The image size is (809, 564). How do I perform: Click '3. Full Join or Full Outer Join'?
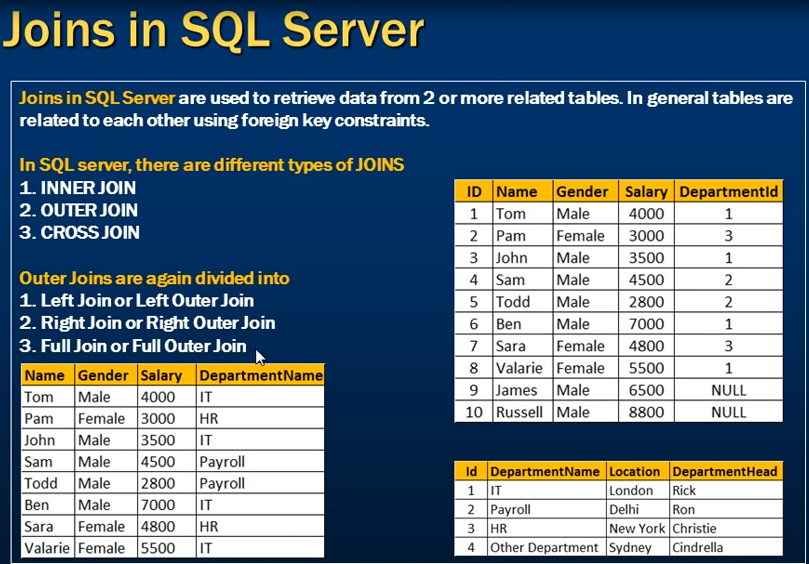(x=133, y=346)
